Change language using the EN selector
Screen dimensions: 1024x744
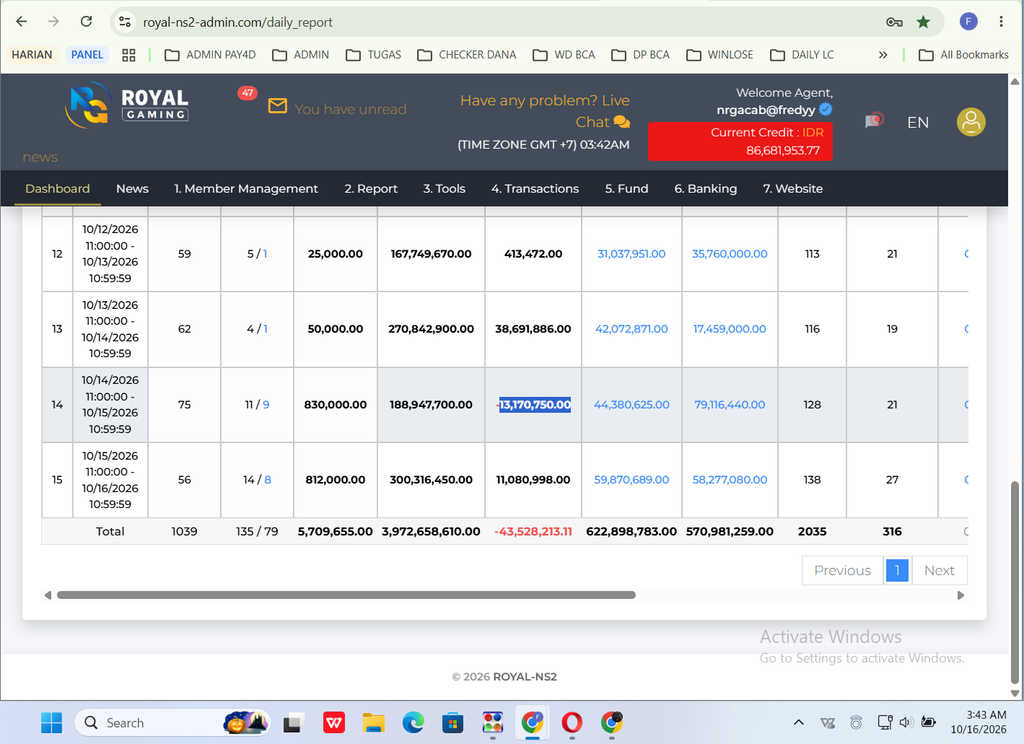point(918,122)
